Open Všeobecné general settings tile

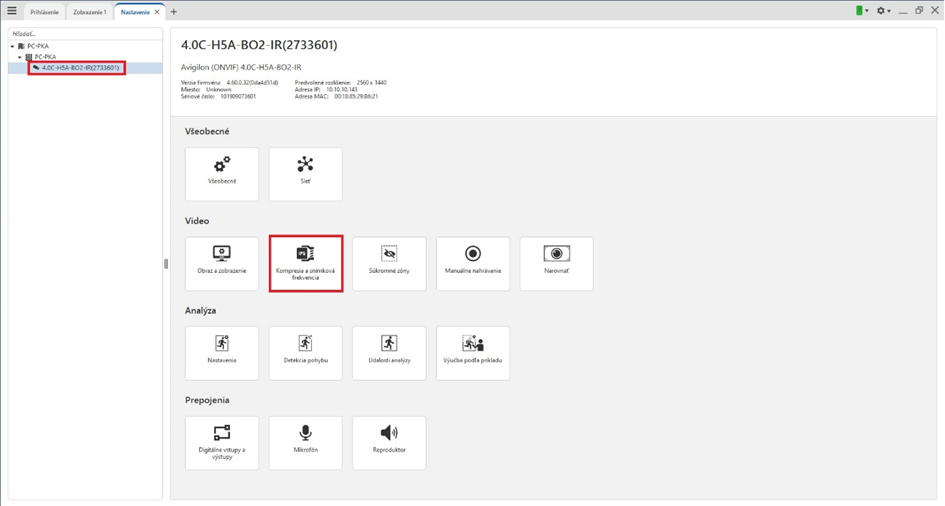(x=222, y=174)
